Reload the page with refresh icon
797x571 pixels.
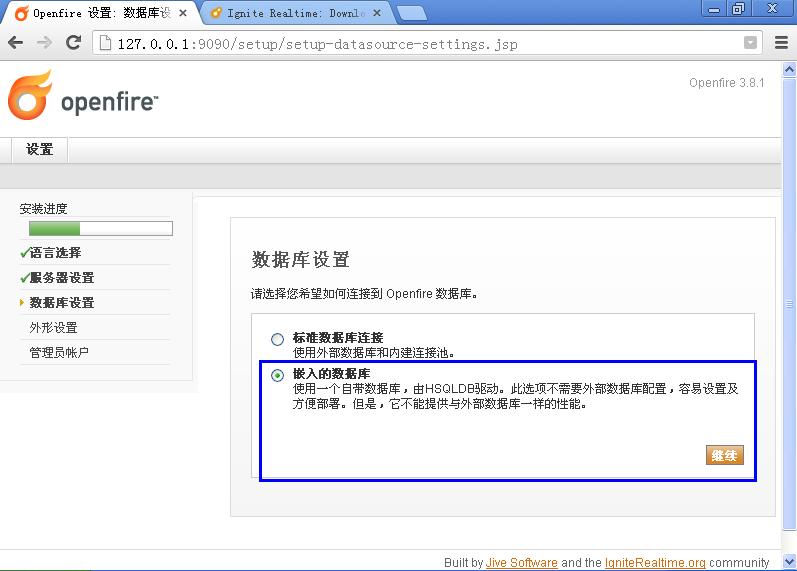pyautogui.click(x=74, y=42)
